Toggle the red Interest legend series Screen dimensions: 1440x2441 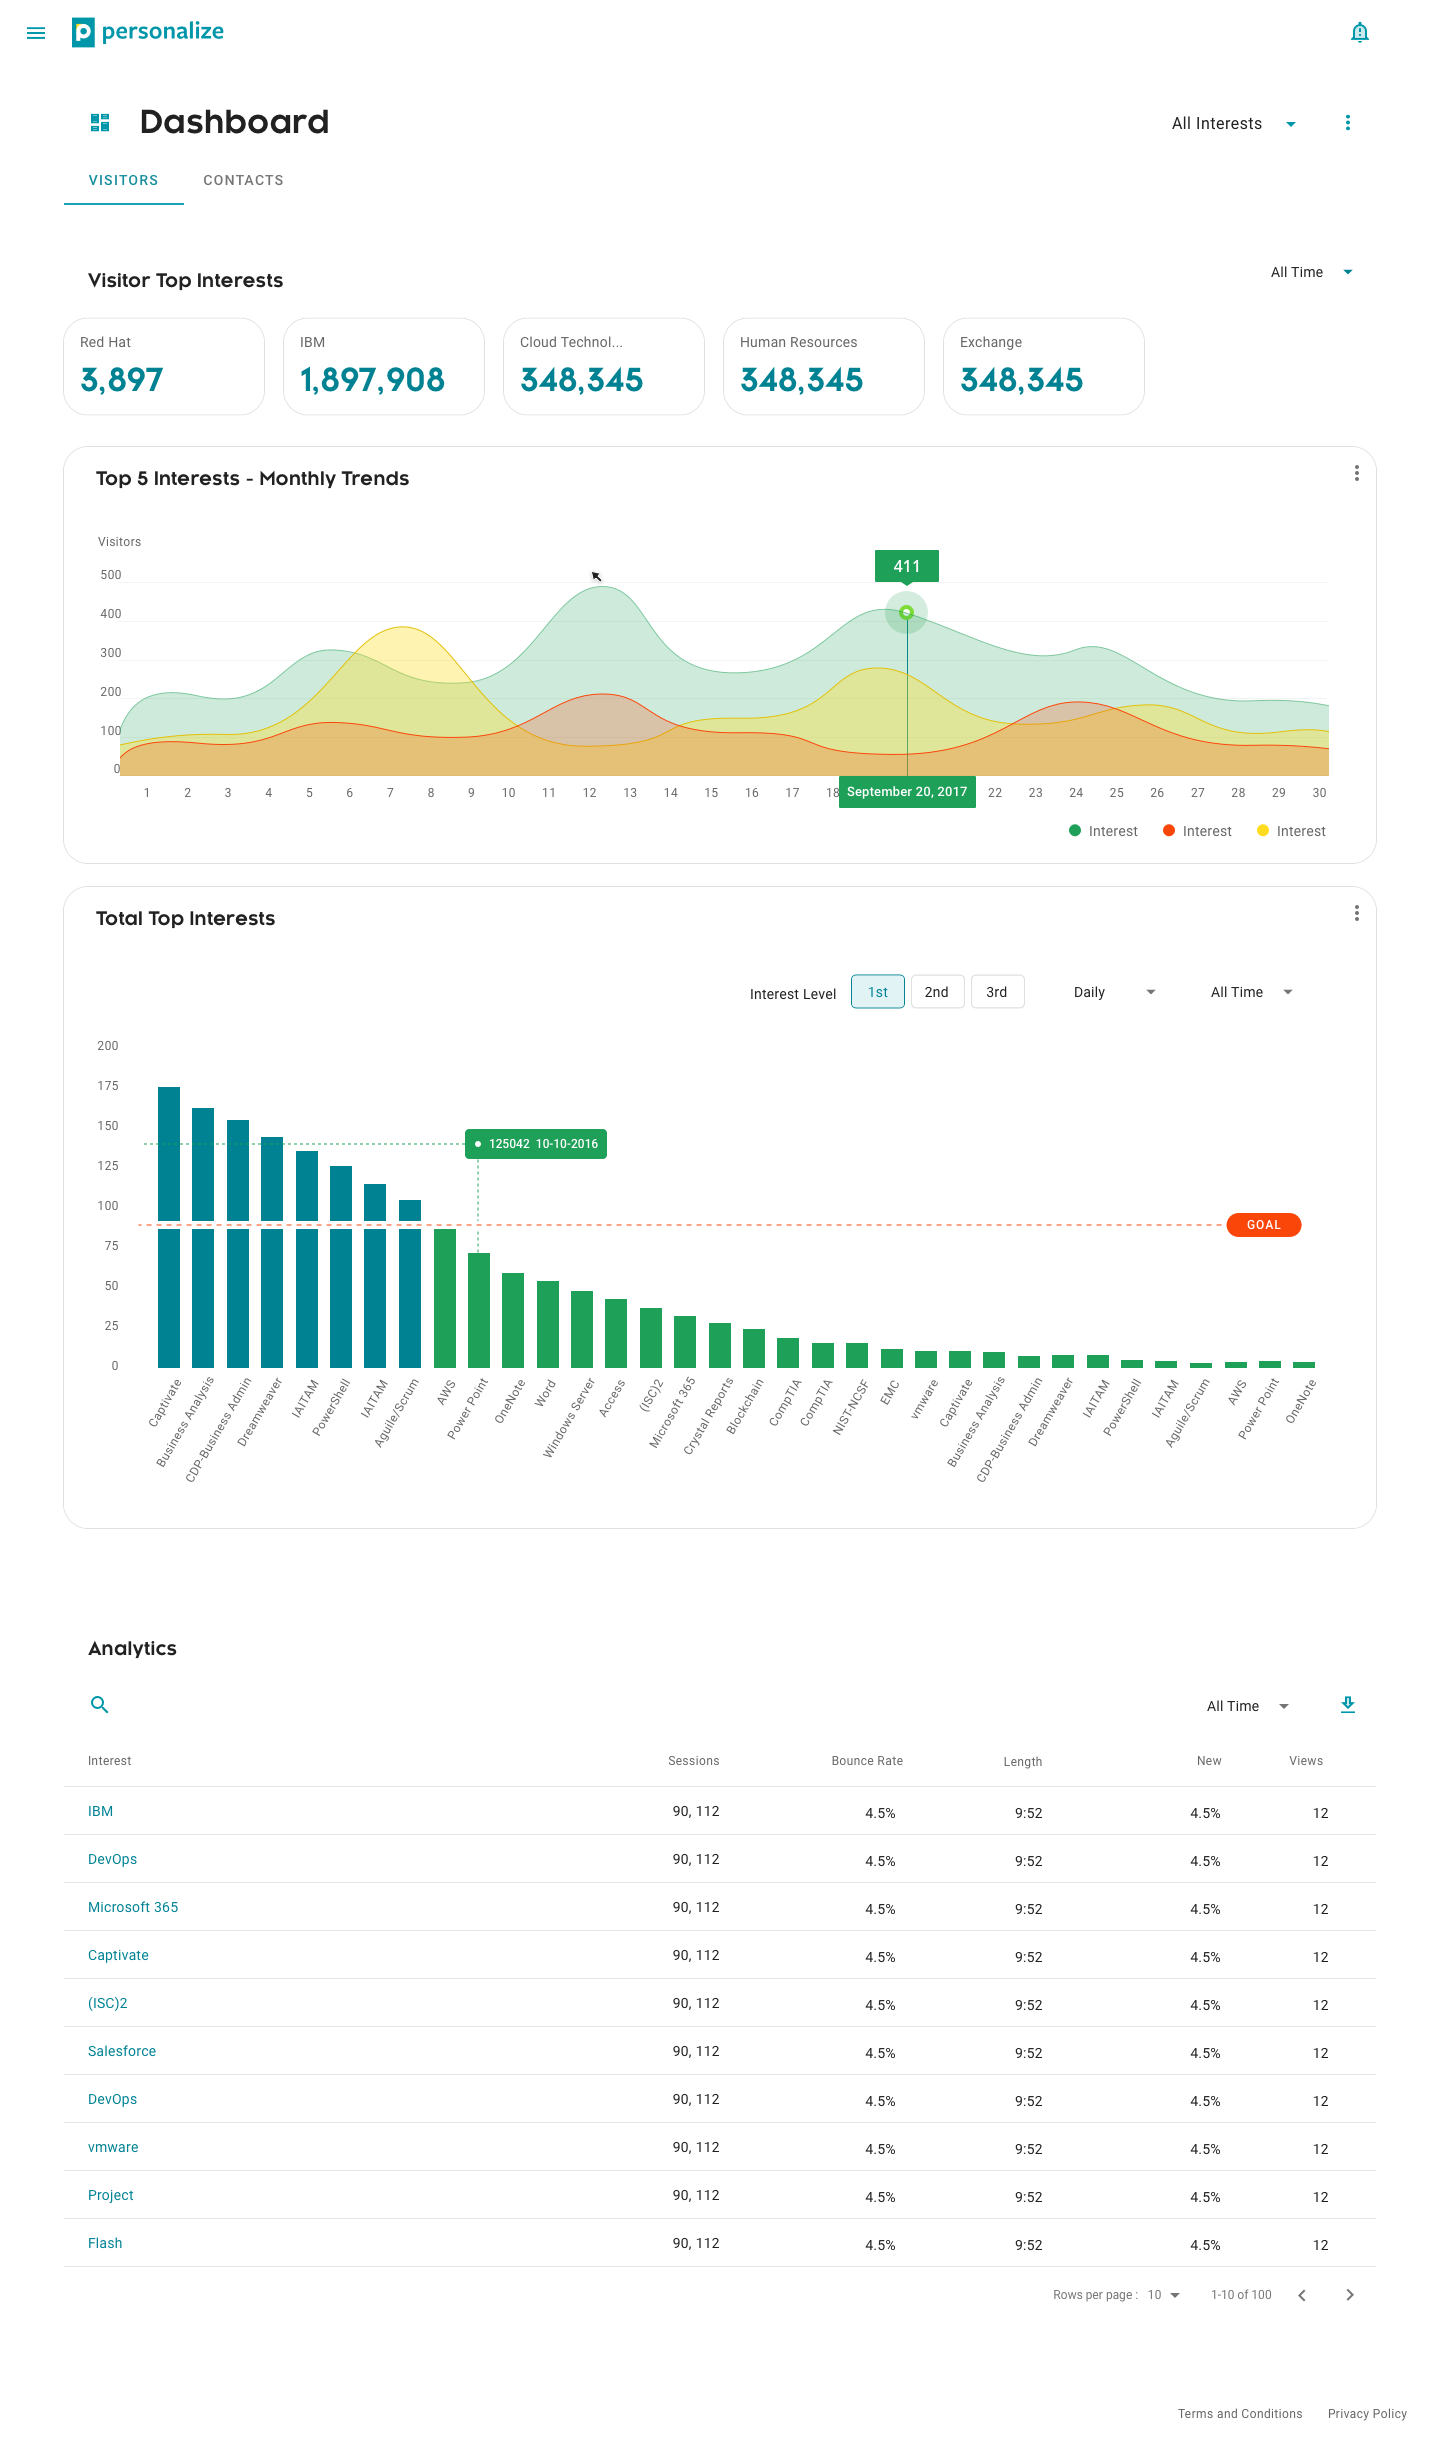tap(1197, 831)
